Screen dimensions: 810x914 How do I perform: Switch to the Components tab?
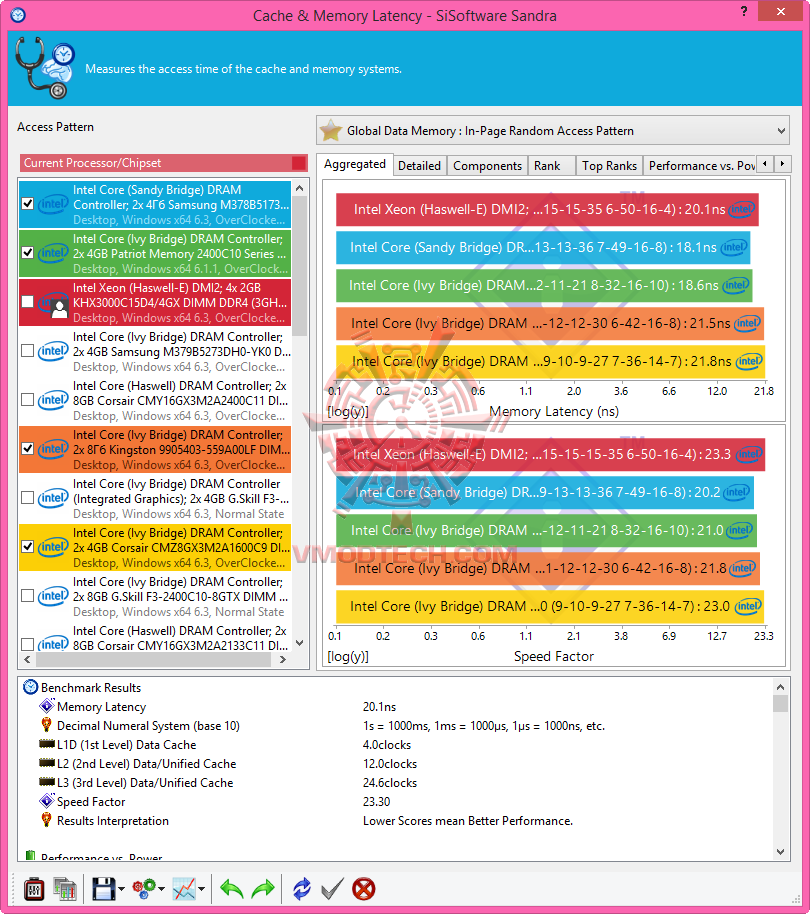[488, 166]
